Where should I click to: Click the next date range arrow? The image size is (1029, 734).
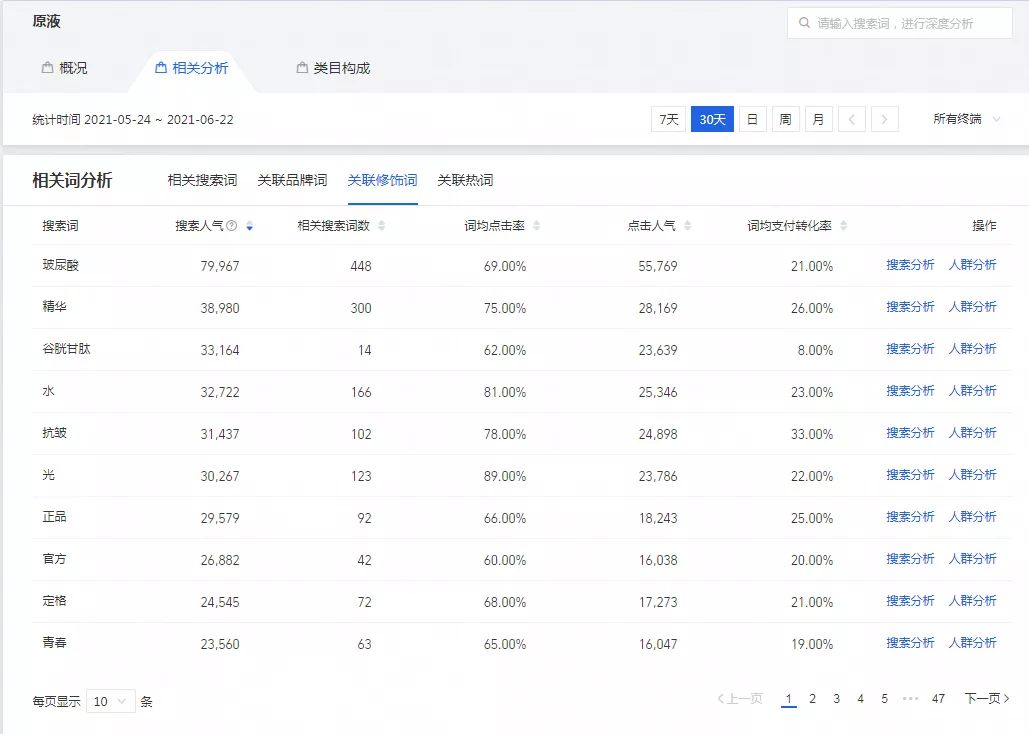tap(884, 118)
